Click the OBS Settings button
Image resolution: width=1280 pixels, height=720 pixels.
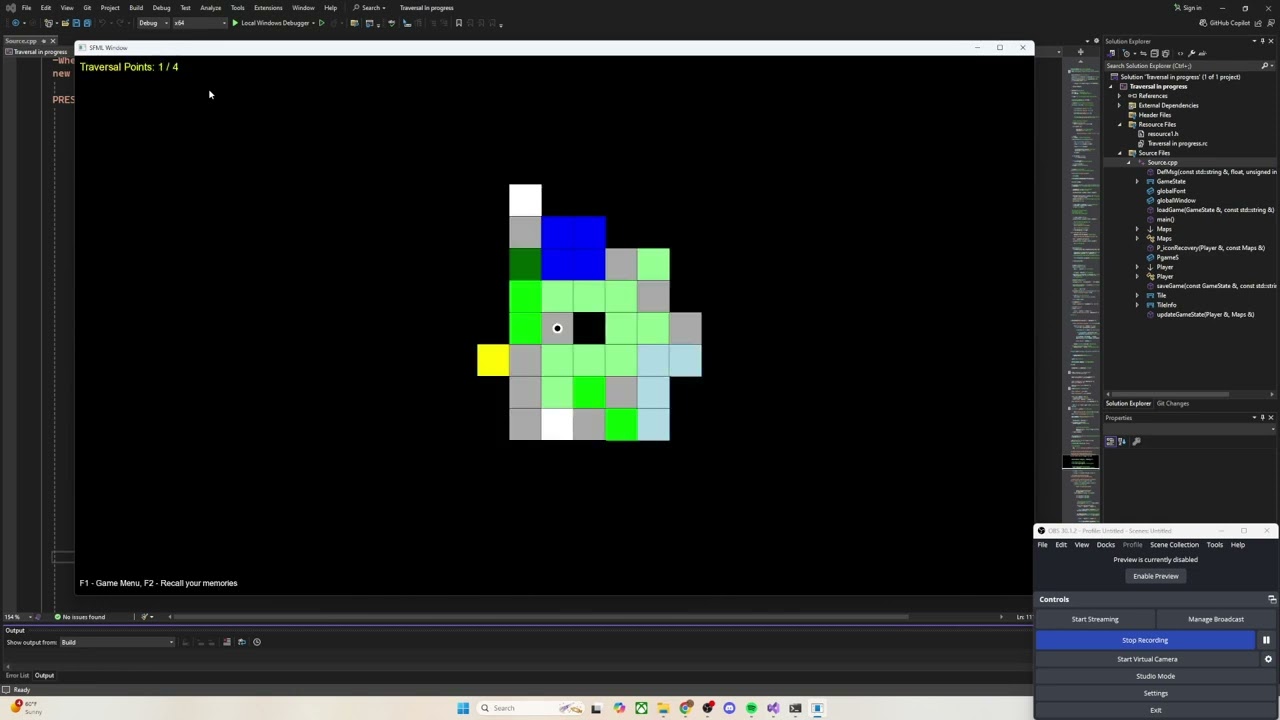[1155, 693]
